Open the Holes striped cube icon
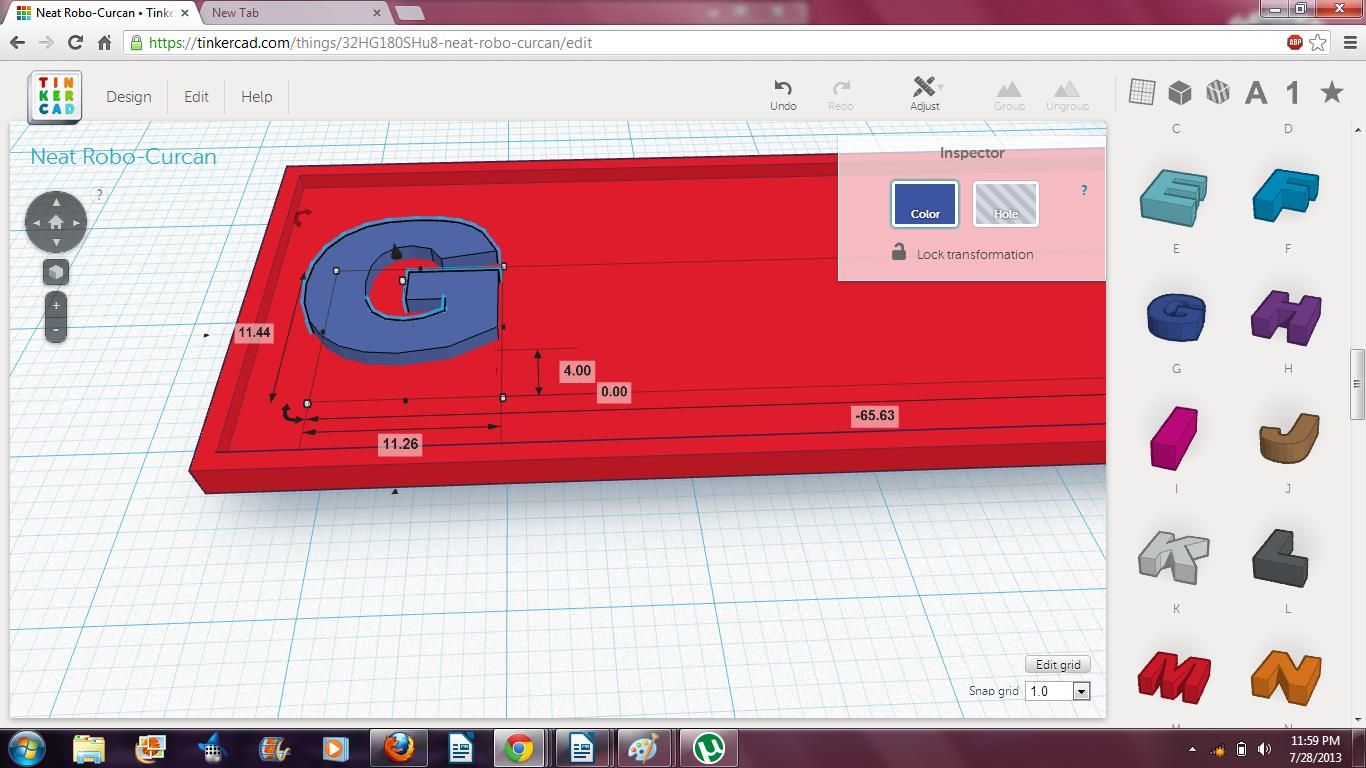This screenshot has width=1366, height=768. point(1218,91)
